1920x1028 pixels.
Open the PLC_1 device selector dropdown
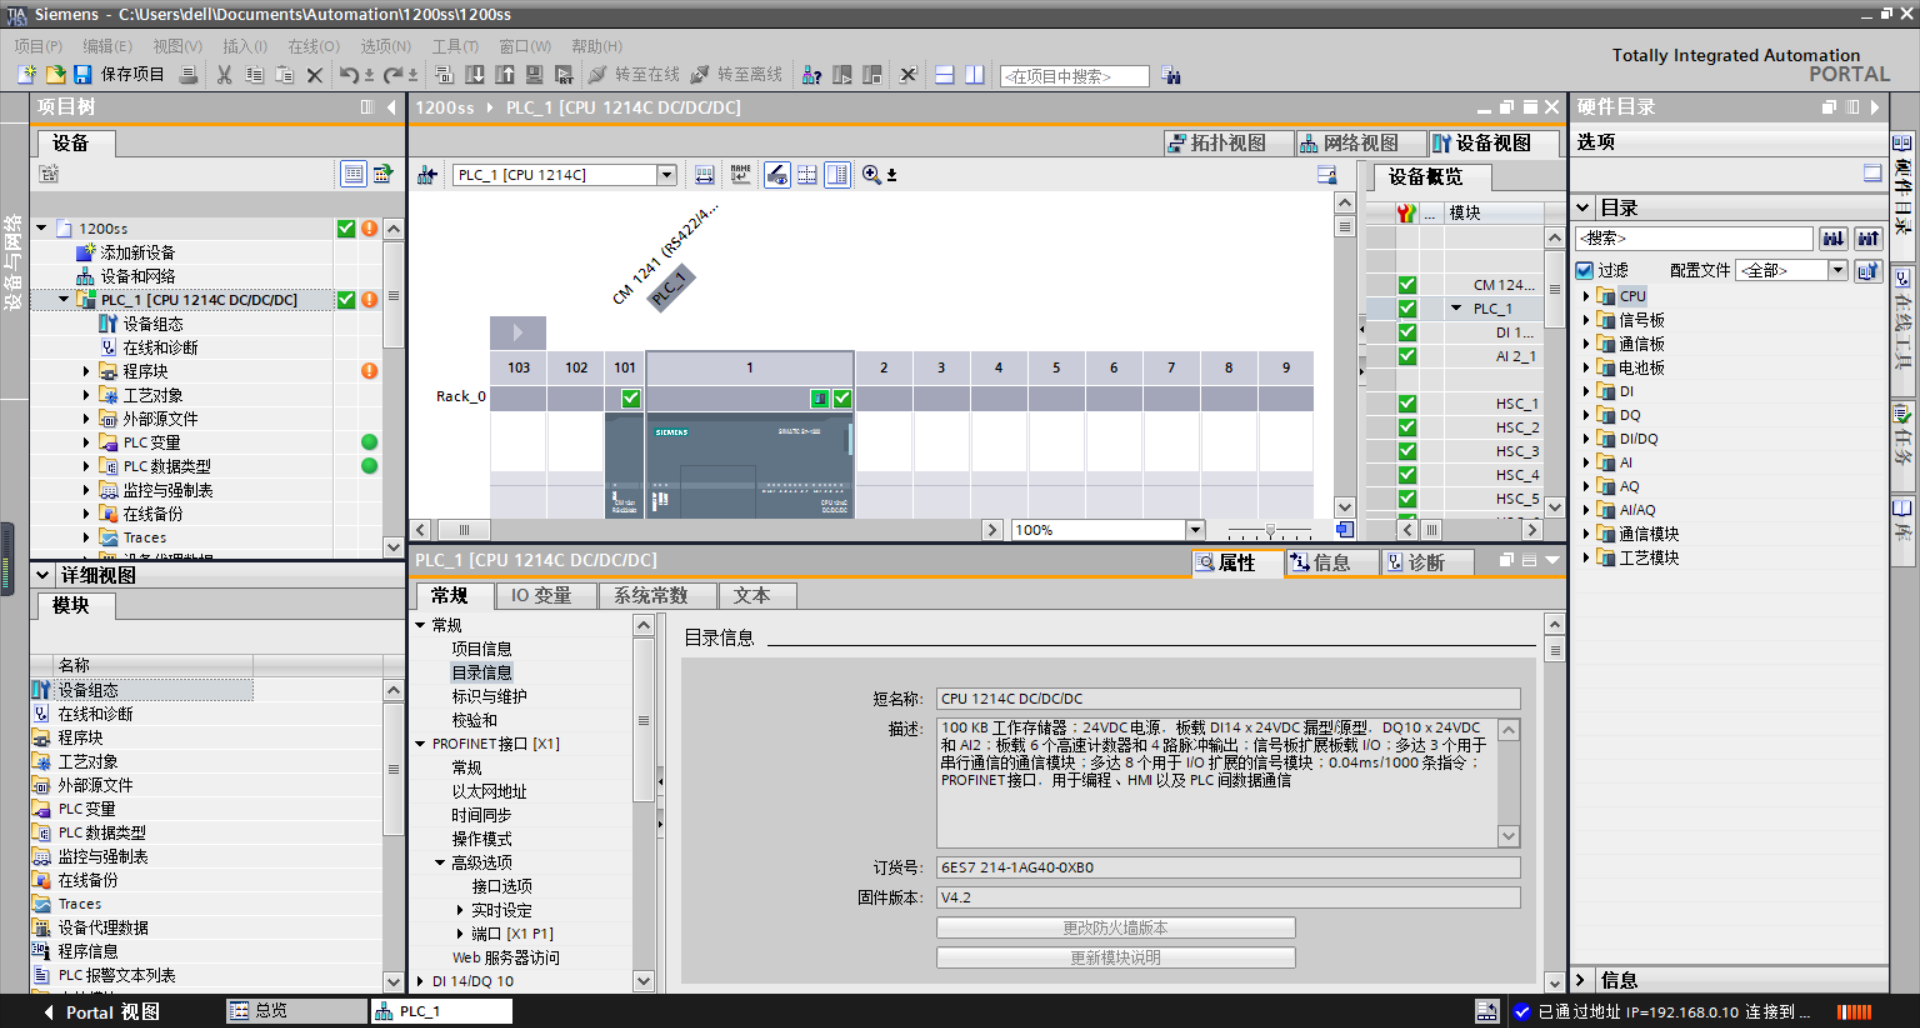coord(666,175)
